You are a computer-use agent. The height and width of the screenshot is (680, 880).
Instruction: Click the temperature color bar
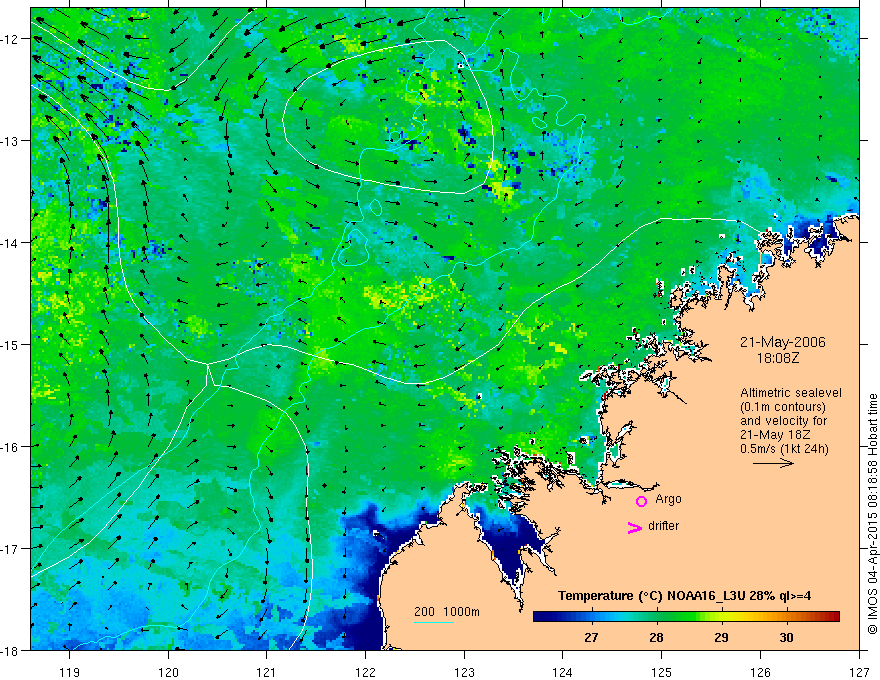pyautogui.click(x=686, y=616)
